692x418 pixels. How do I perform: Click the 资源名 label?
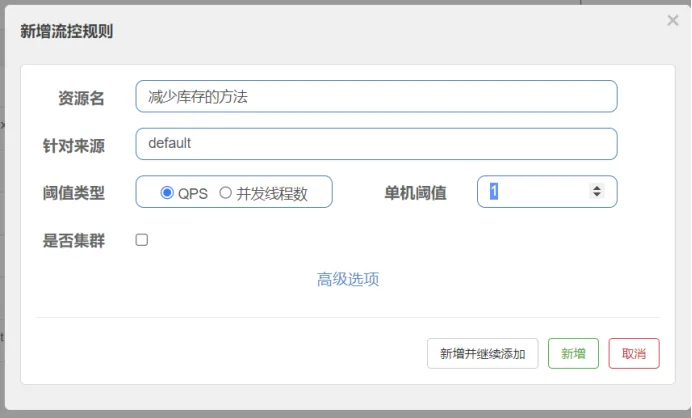[81, 98]
